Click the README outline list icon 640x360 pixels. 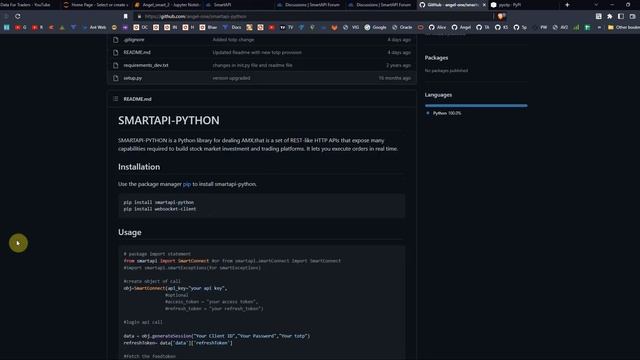[116, 99]
